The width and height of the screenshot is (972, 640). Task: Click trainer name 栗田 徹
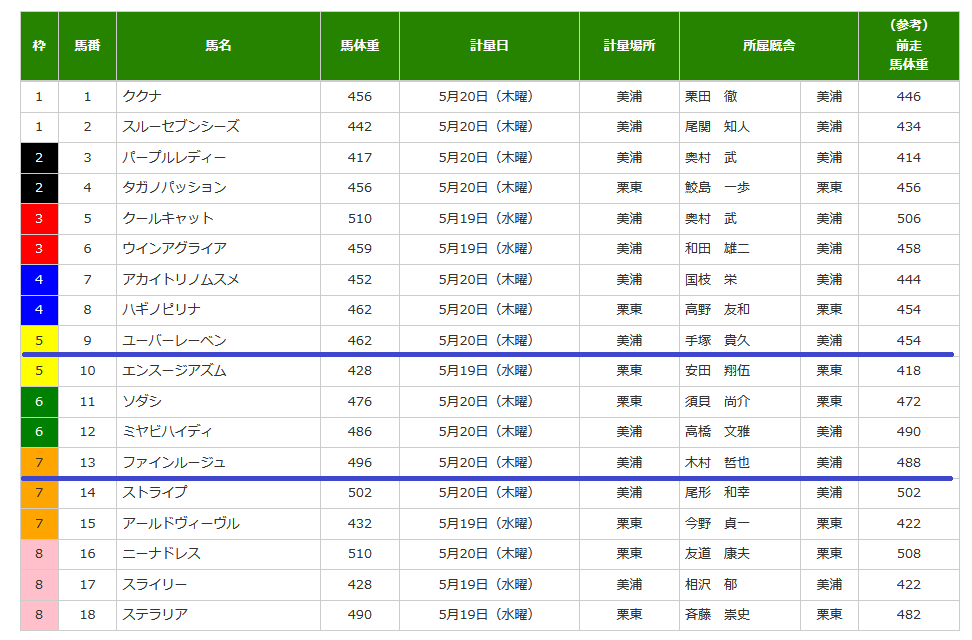(711, 97)
